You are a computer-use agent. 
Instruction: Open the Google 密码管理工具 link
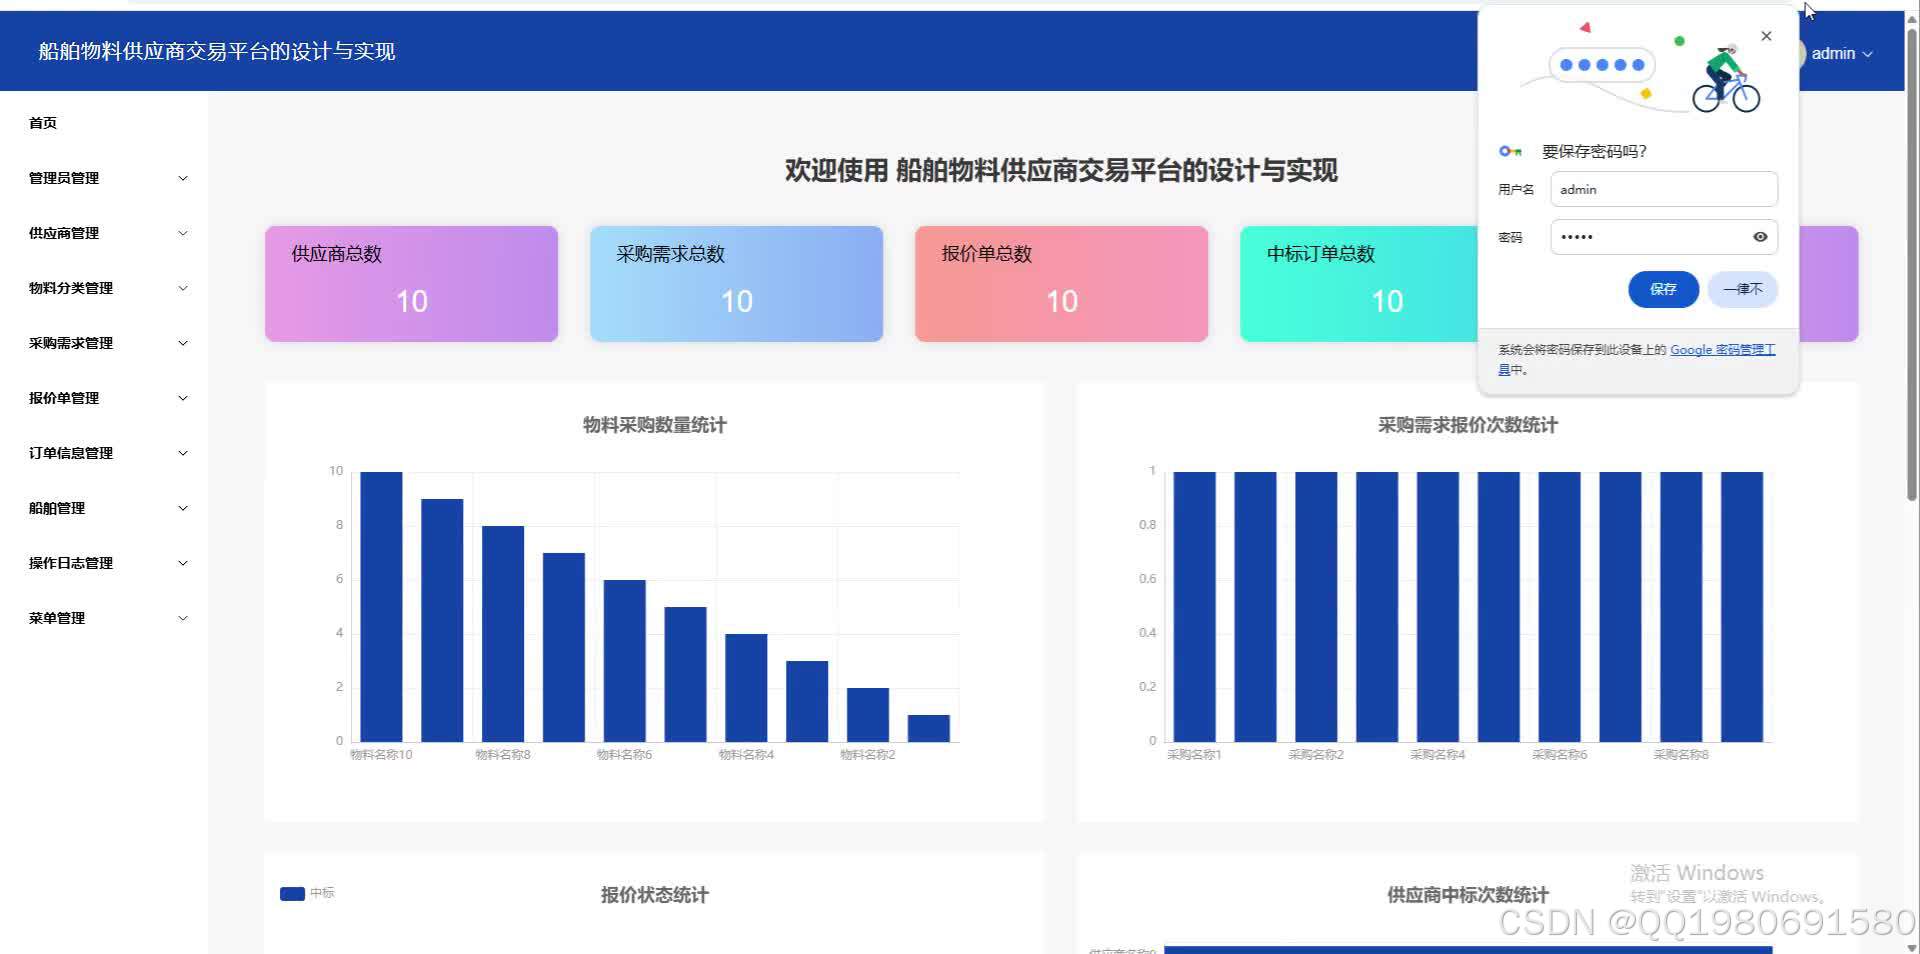[1722, 349]
